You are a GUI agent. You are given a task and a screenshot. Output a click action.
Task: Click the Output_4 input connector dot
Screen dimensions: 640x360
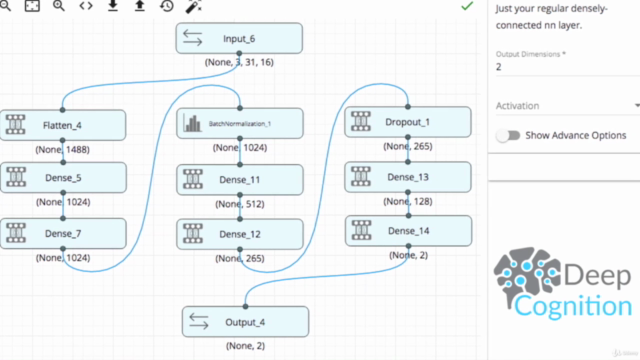(x=245, y=306)
